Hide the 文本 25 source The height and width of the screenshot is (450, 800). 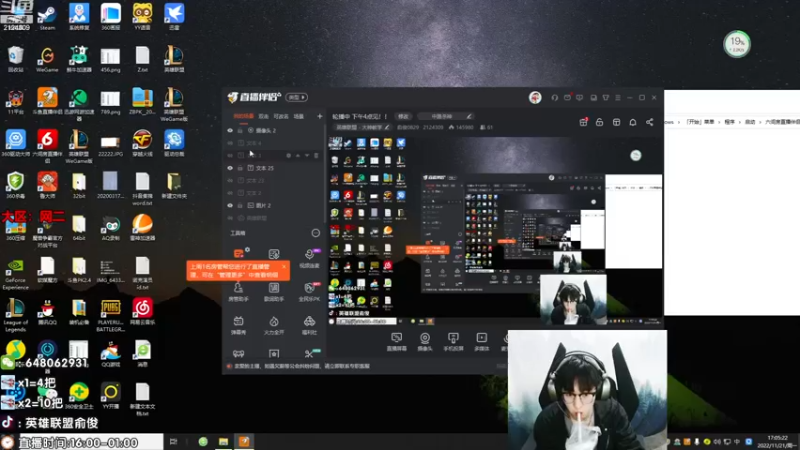click(230, 168)
